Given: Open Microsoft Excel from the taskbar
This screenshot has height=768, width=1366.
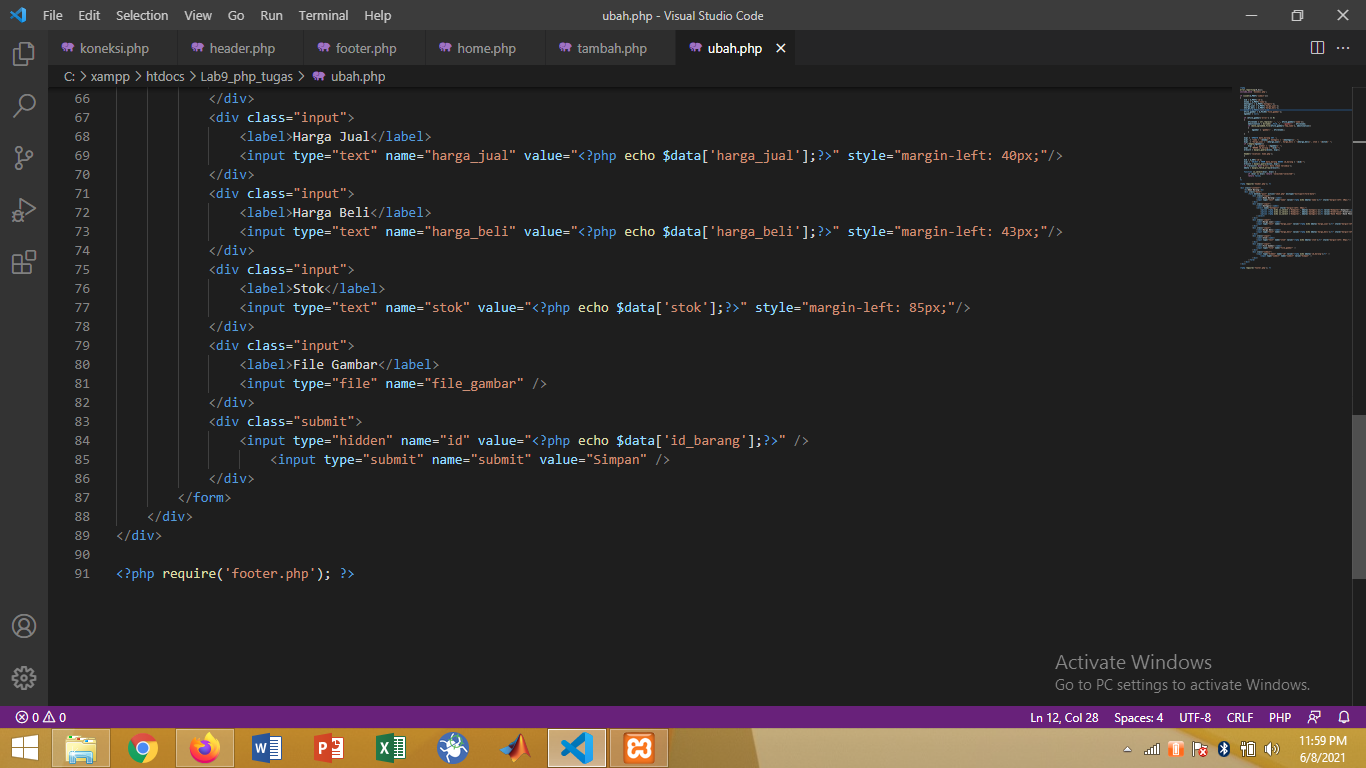Looking at the screenshot, I should [391, 748].
